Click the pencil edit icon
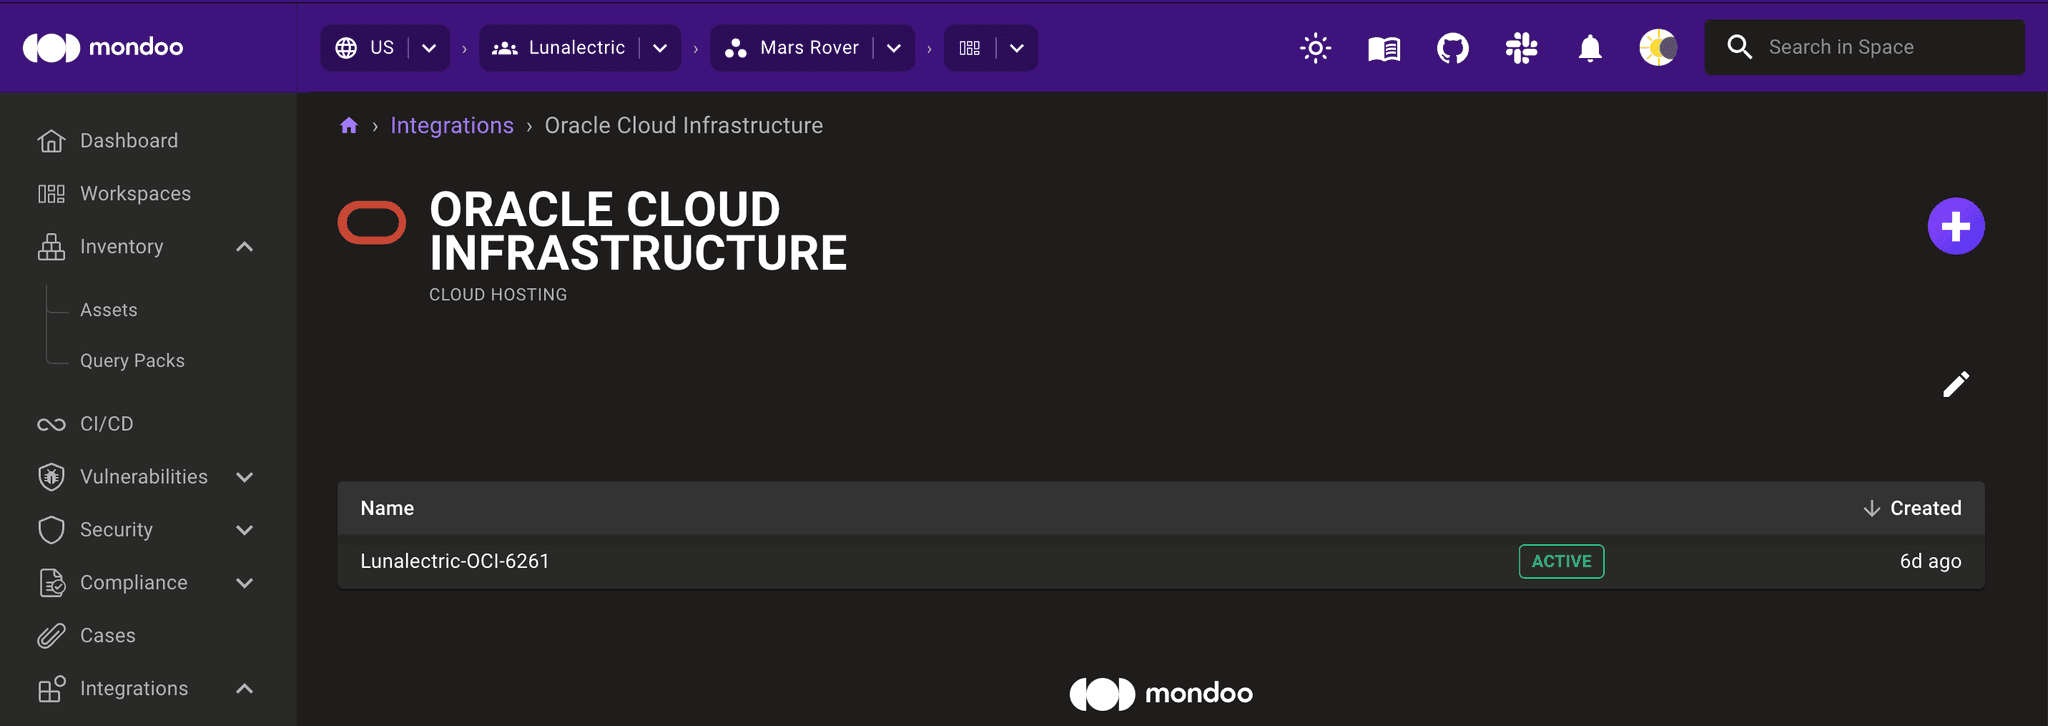The image size is (2048, 726). (1955, 385)
